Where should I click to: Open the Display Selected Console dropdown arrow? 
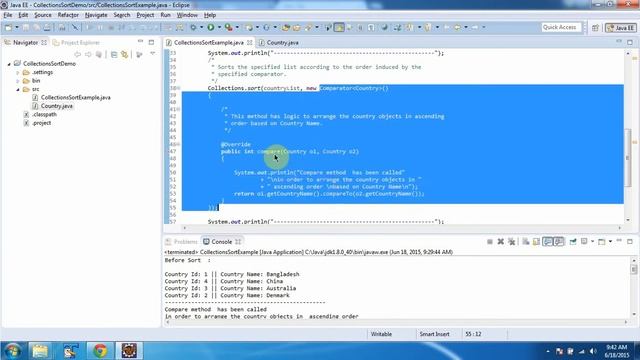tap(592, 242)
